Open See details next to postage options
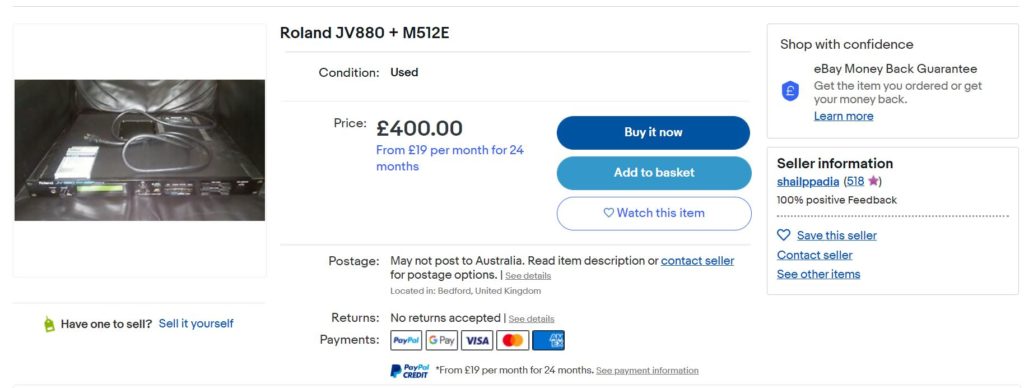The height and width of the screenshot is (388, 1024). [528, 276]
